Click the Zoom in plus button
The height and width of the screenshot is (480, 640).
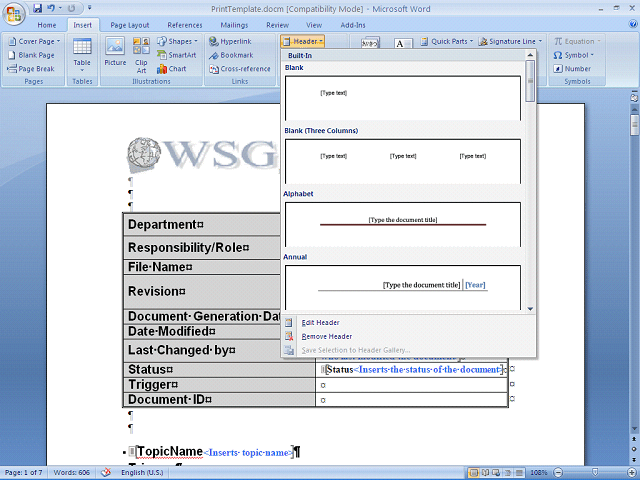pos(632,472)
